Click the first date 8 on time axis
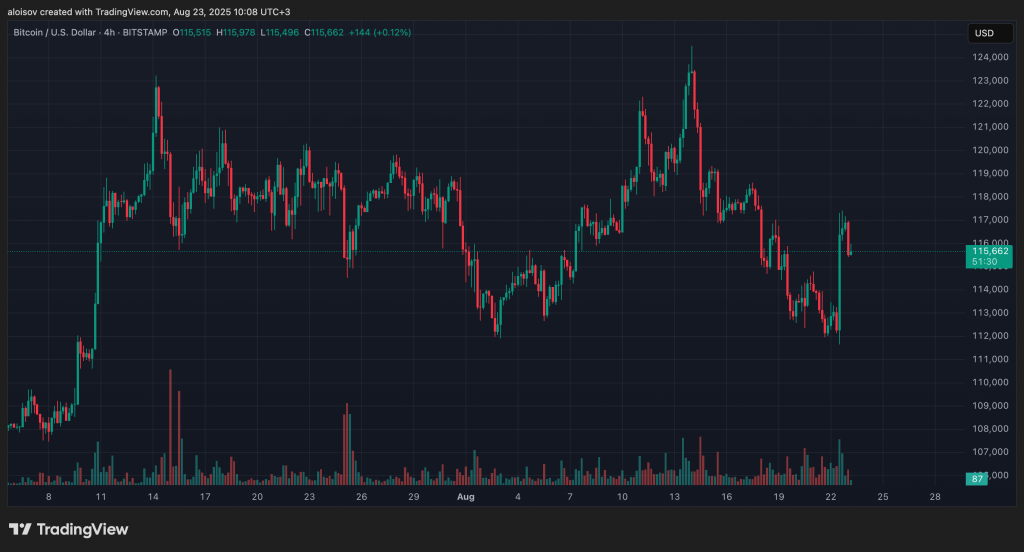This screenshot has width=1024, height=552. pyautogui.click(x=48, y=496)
